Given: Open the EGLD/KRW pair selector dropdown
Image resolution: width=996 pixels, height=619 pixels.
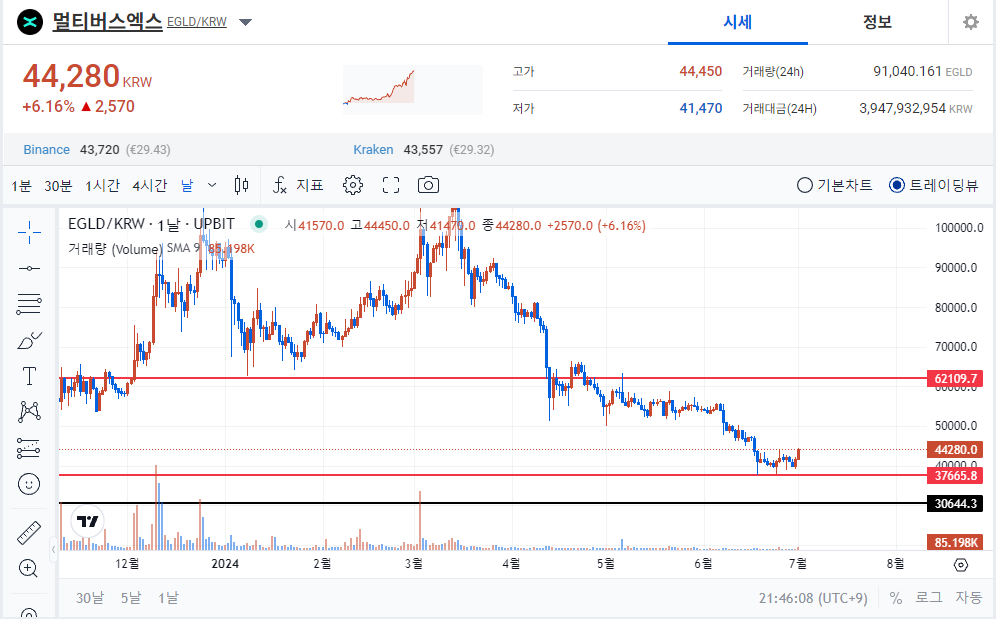Looking at the screenshot, I should (245, 22).
